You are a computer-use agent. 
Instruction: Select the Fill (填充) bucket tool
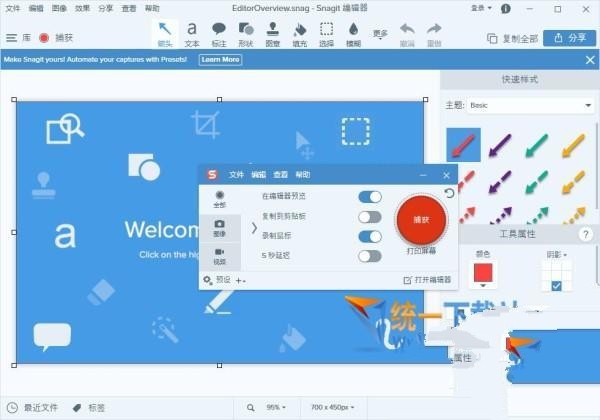300,34
